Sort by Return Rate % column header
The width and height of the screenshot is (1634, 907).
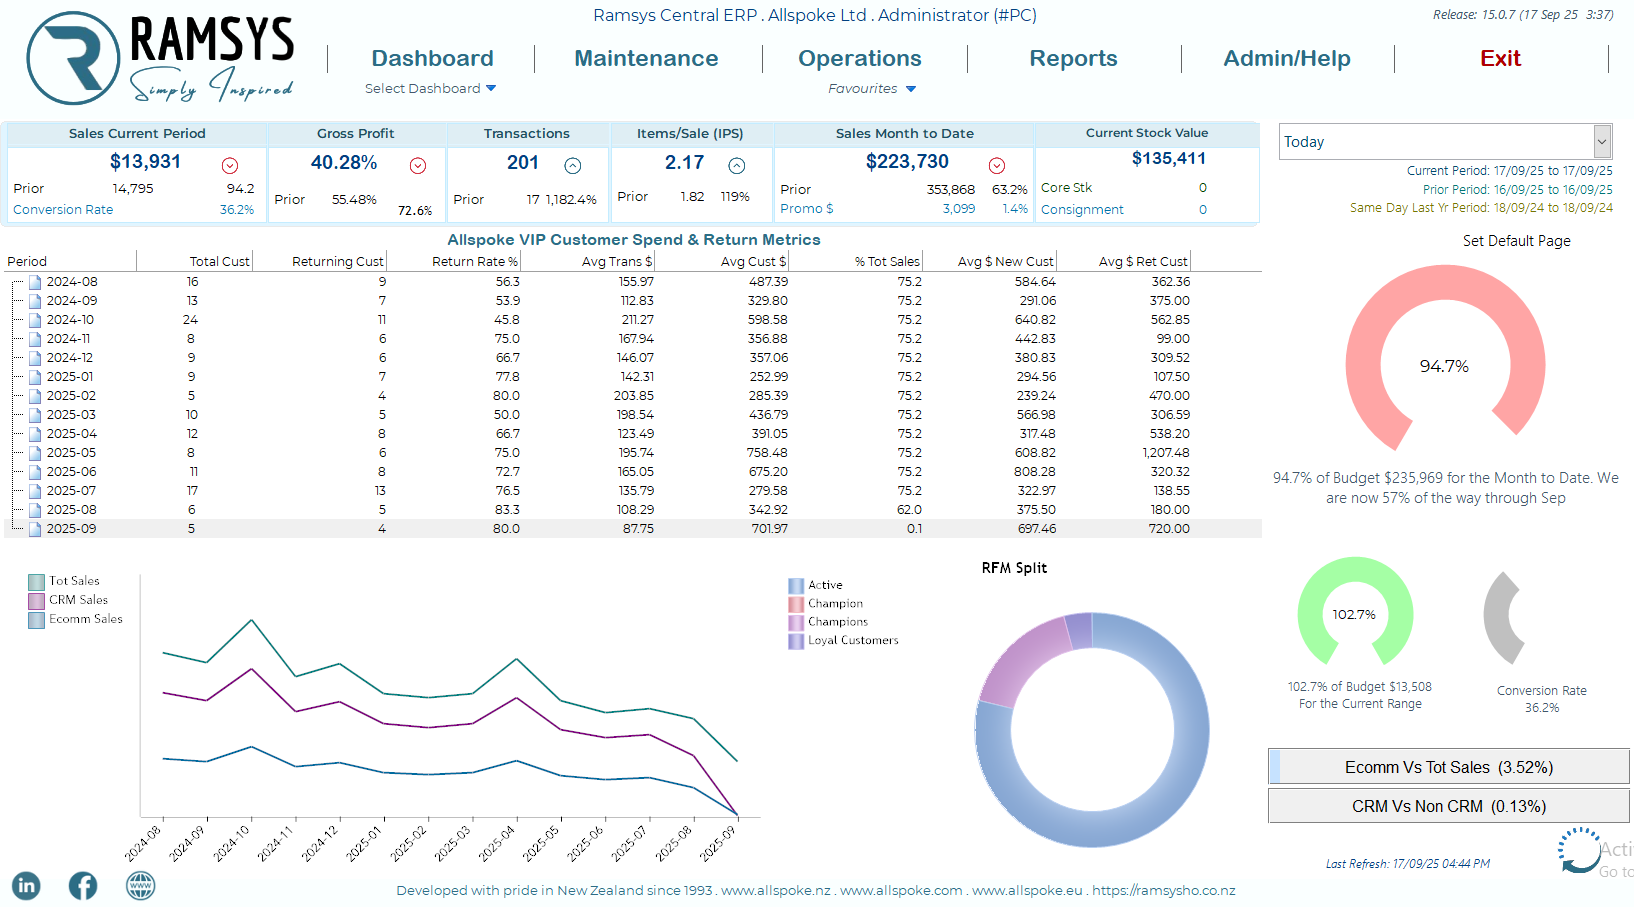475,262
